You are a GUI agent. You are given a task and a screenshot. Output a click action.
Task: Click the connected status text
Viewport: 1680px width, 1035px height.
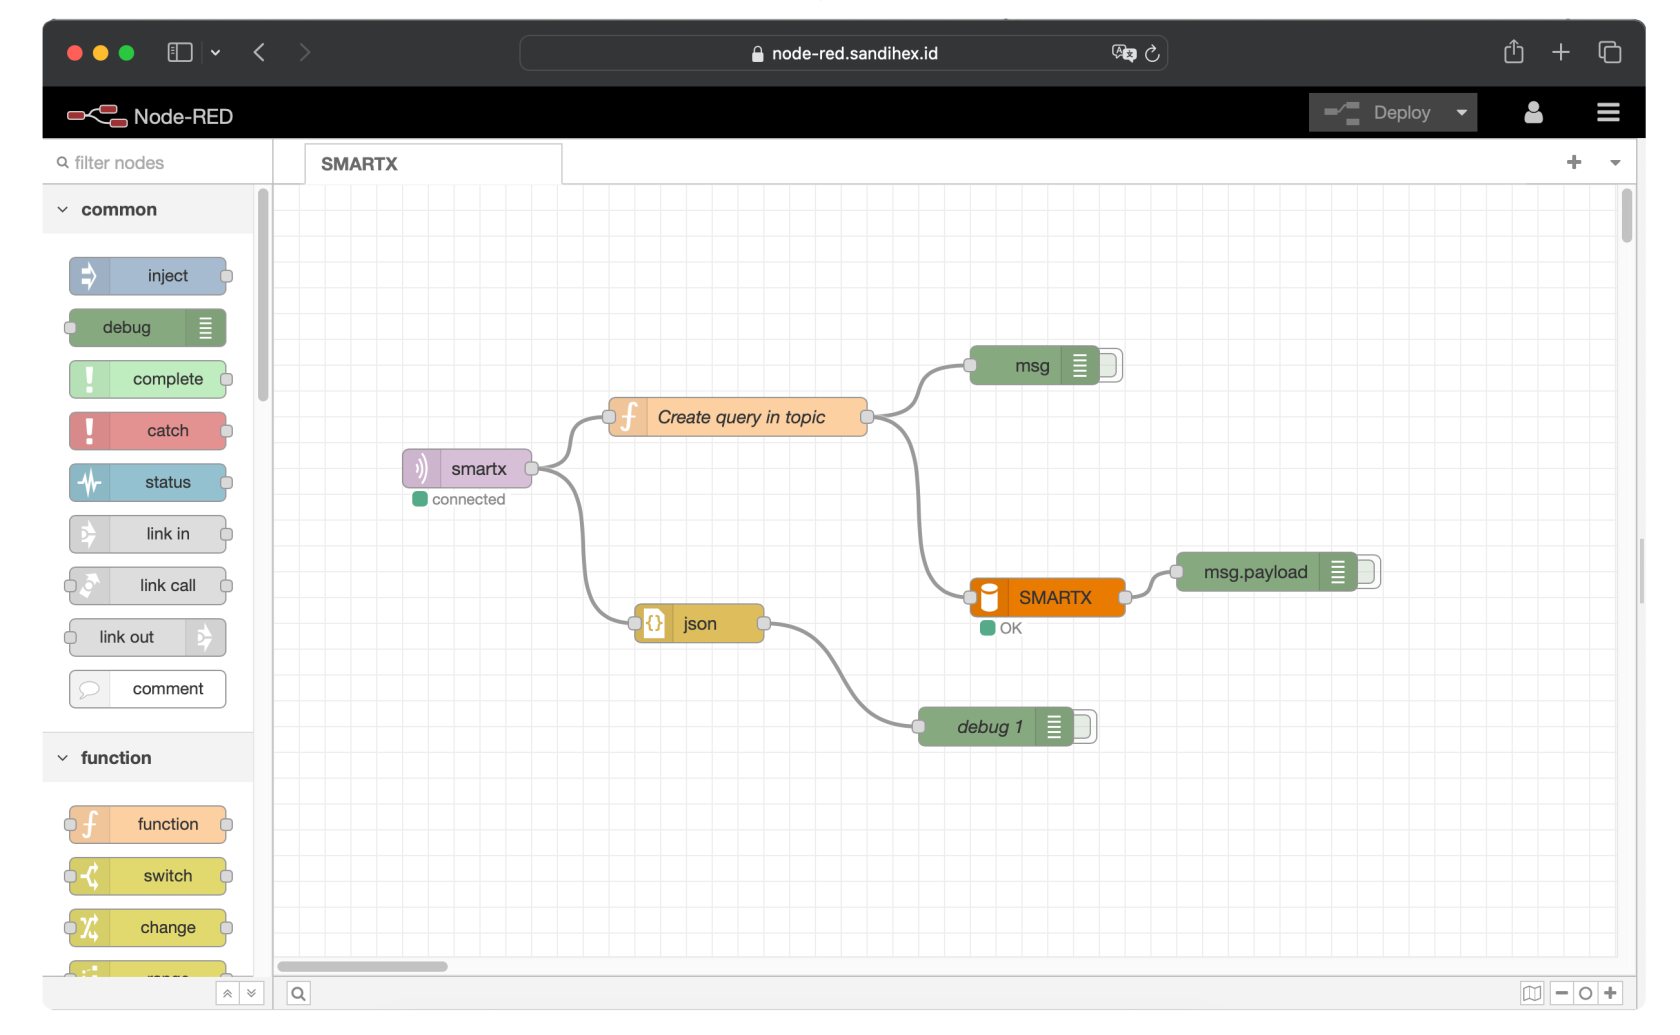click(468, 499)
